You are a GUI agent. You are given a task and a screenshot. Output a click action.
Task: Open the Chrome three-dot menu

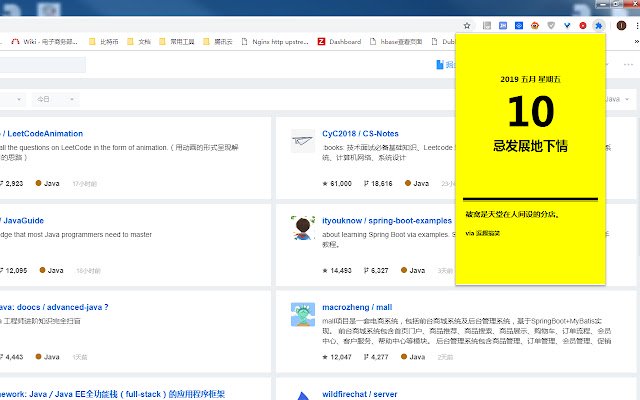(x=637, y=26)
